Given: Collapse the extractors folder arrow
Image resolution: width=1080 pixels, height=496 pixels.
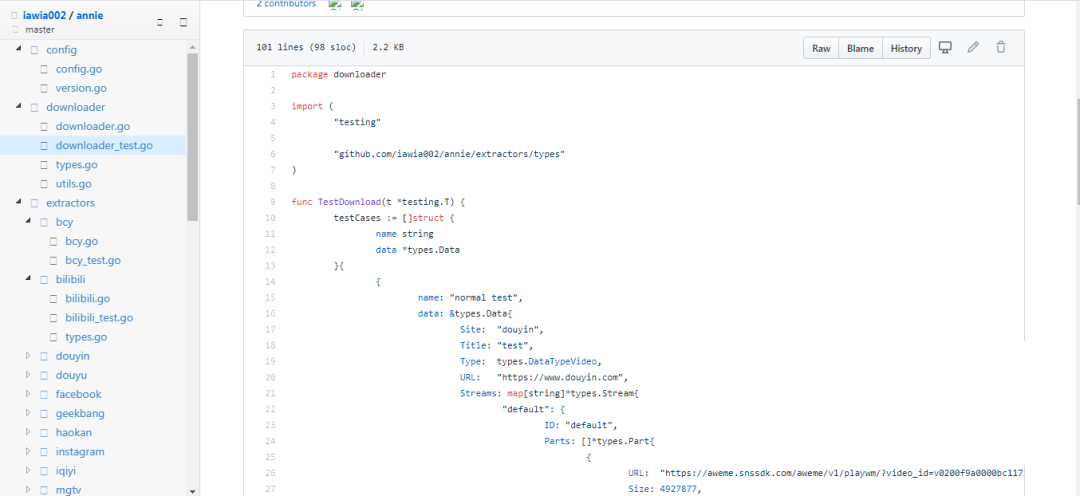Looking at the screenshot, I should click(18, 203).
